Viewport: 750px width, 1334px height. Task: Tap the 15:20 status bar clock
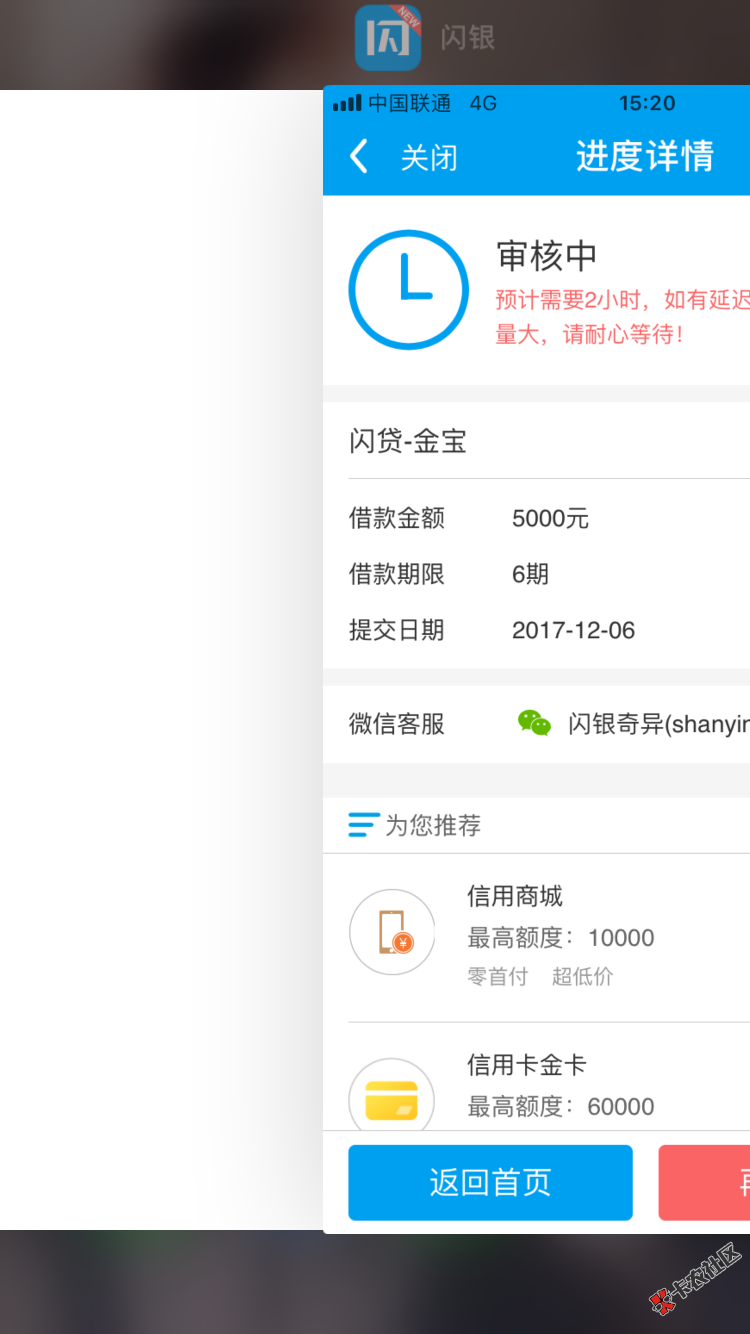coord(647,103)
